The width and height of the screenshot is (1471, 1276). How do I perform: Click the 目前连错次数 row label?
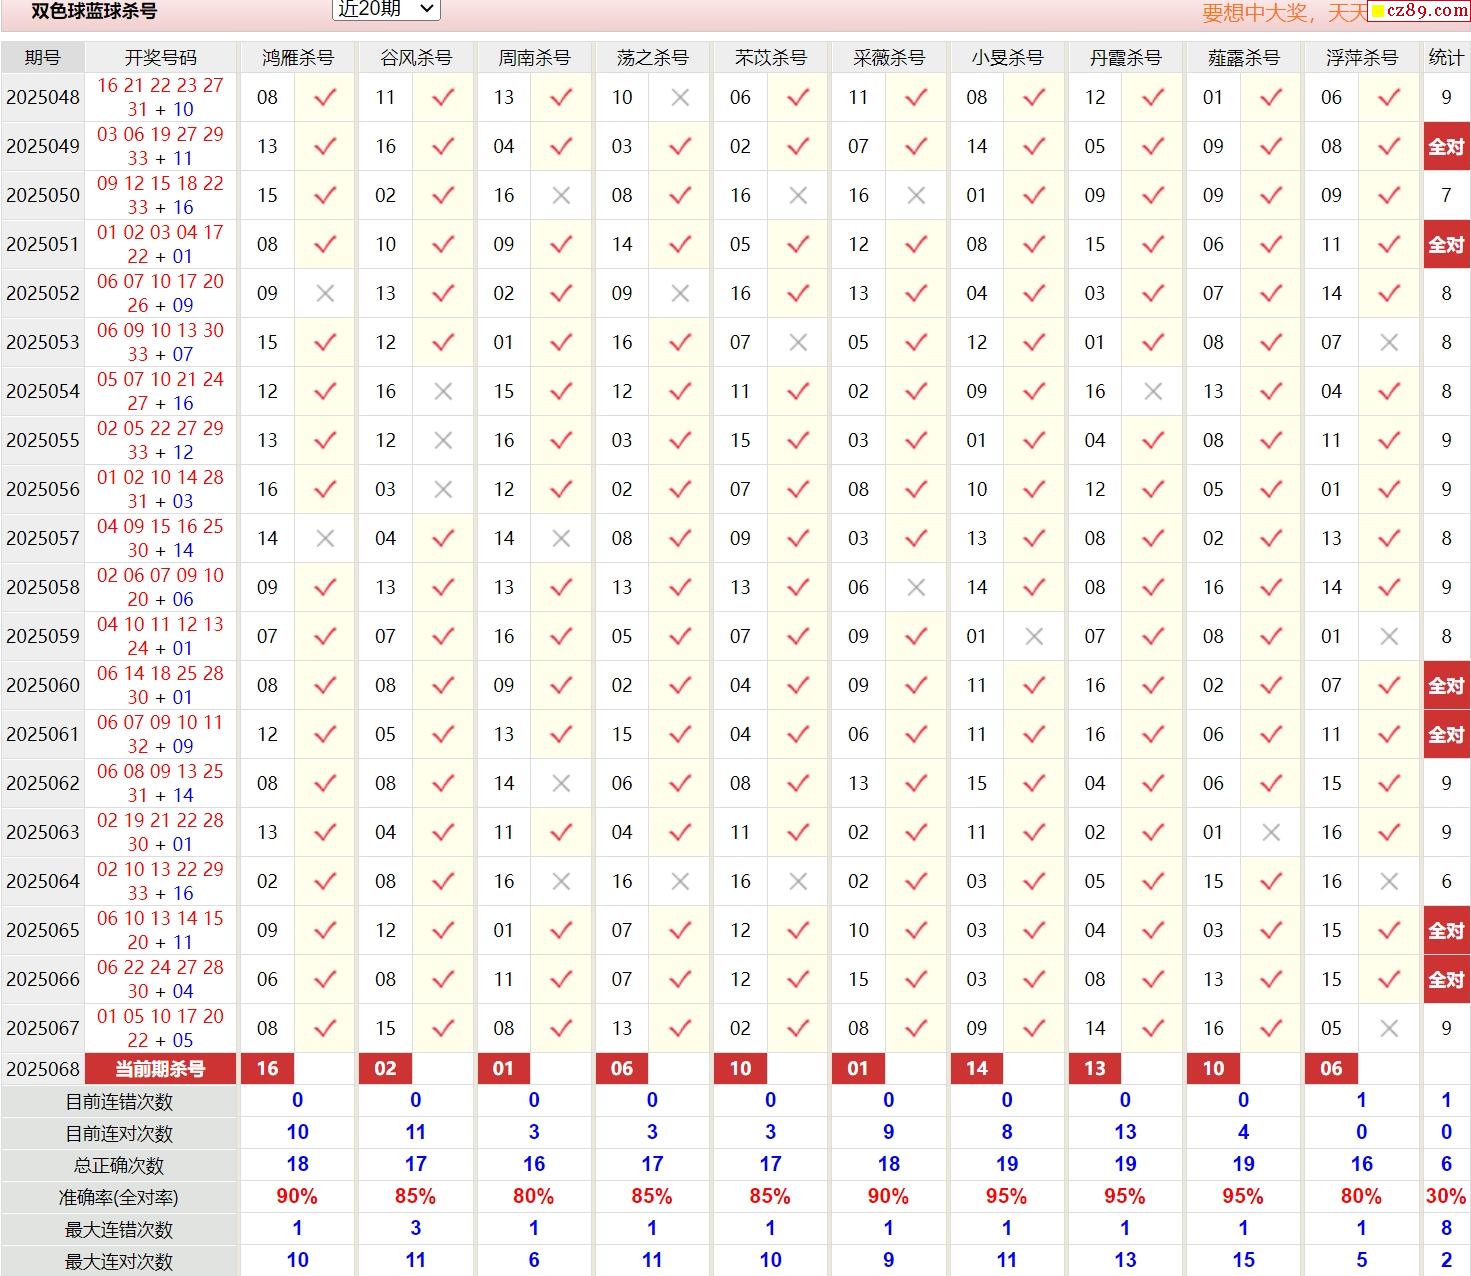coord(119,1101)
